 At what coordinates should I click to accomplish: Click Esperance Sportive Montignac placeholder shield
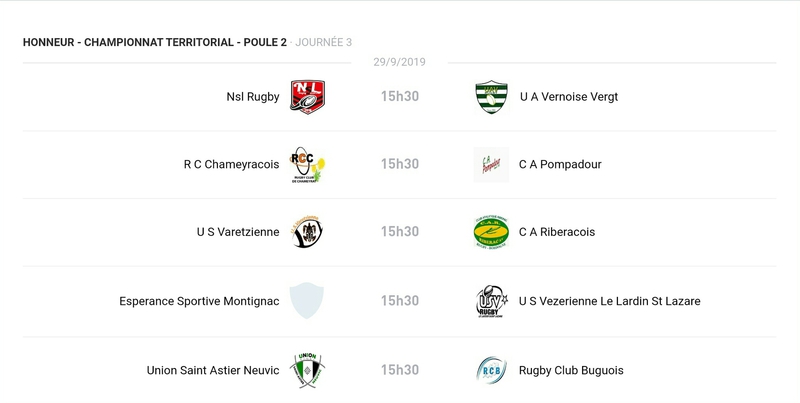[x=307, y=301]
